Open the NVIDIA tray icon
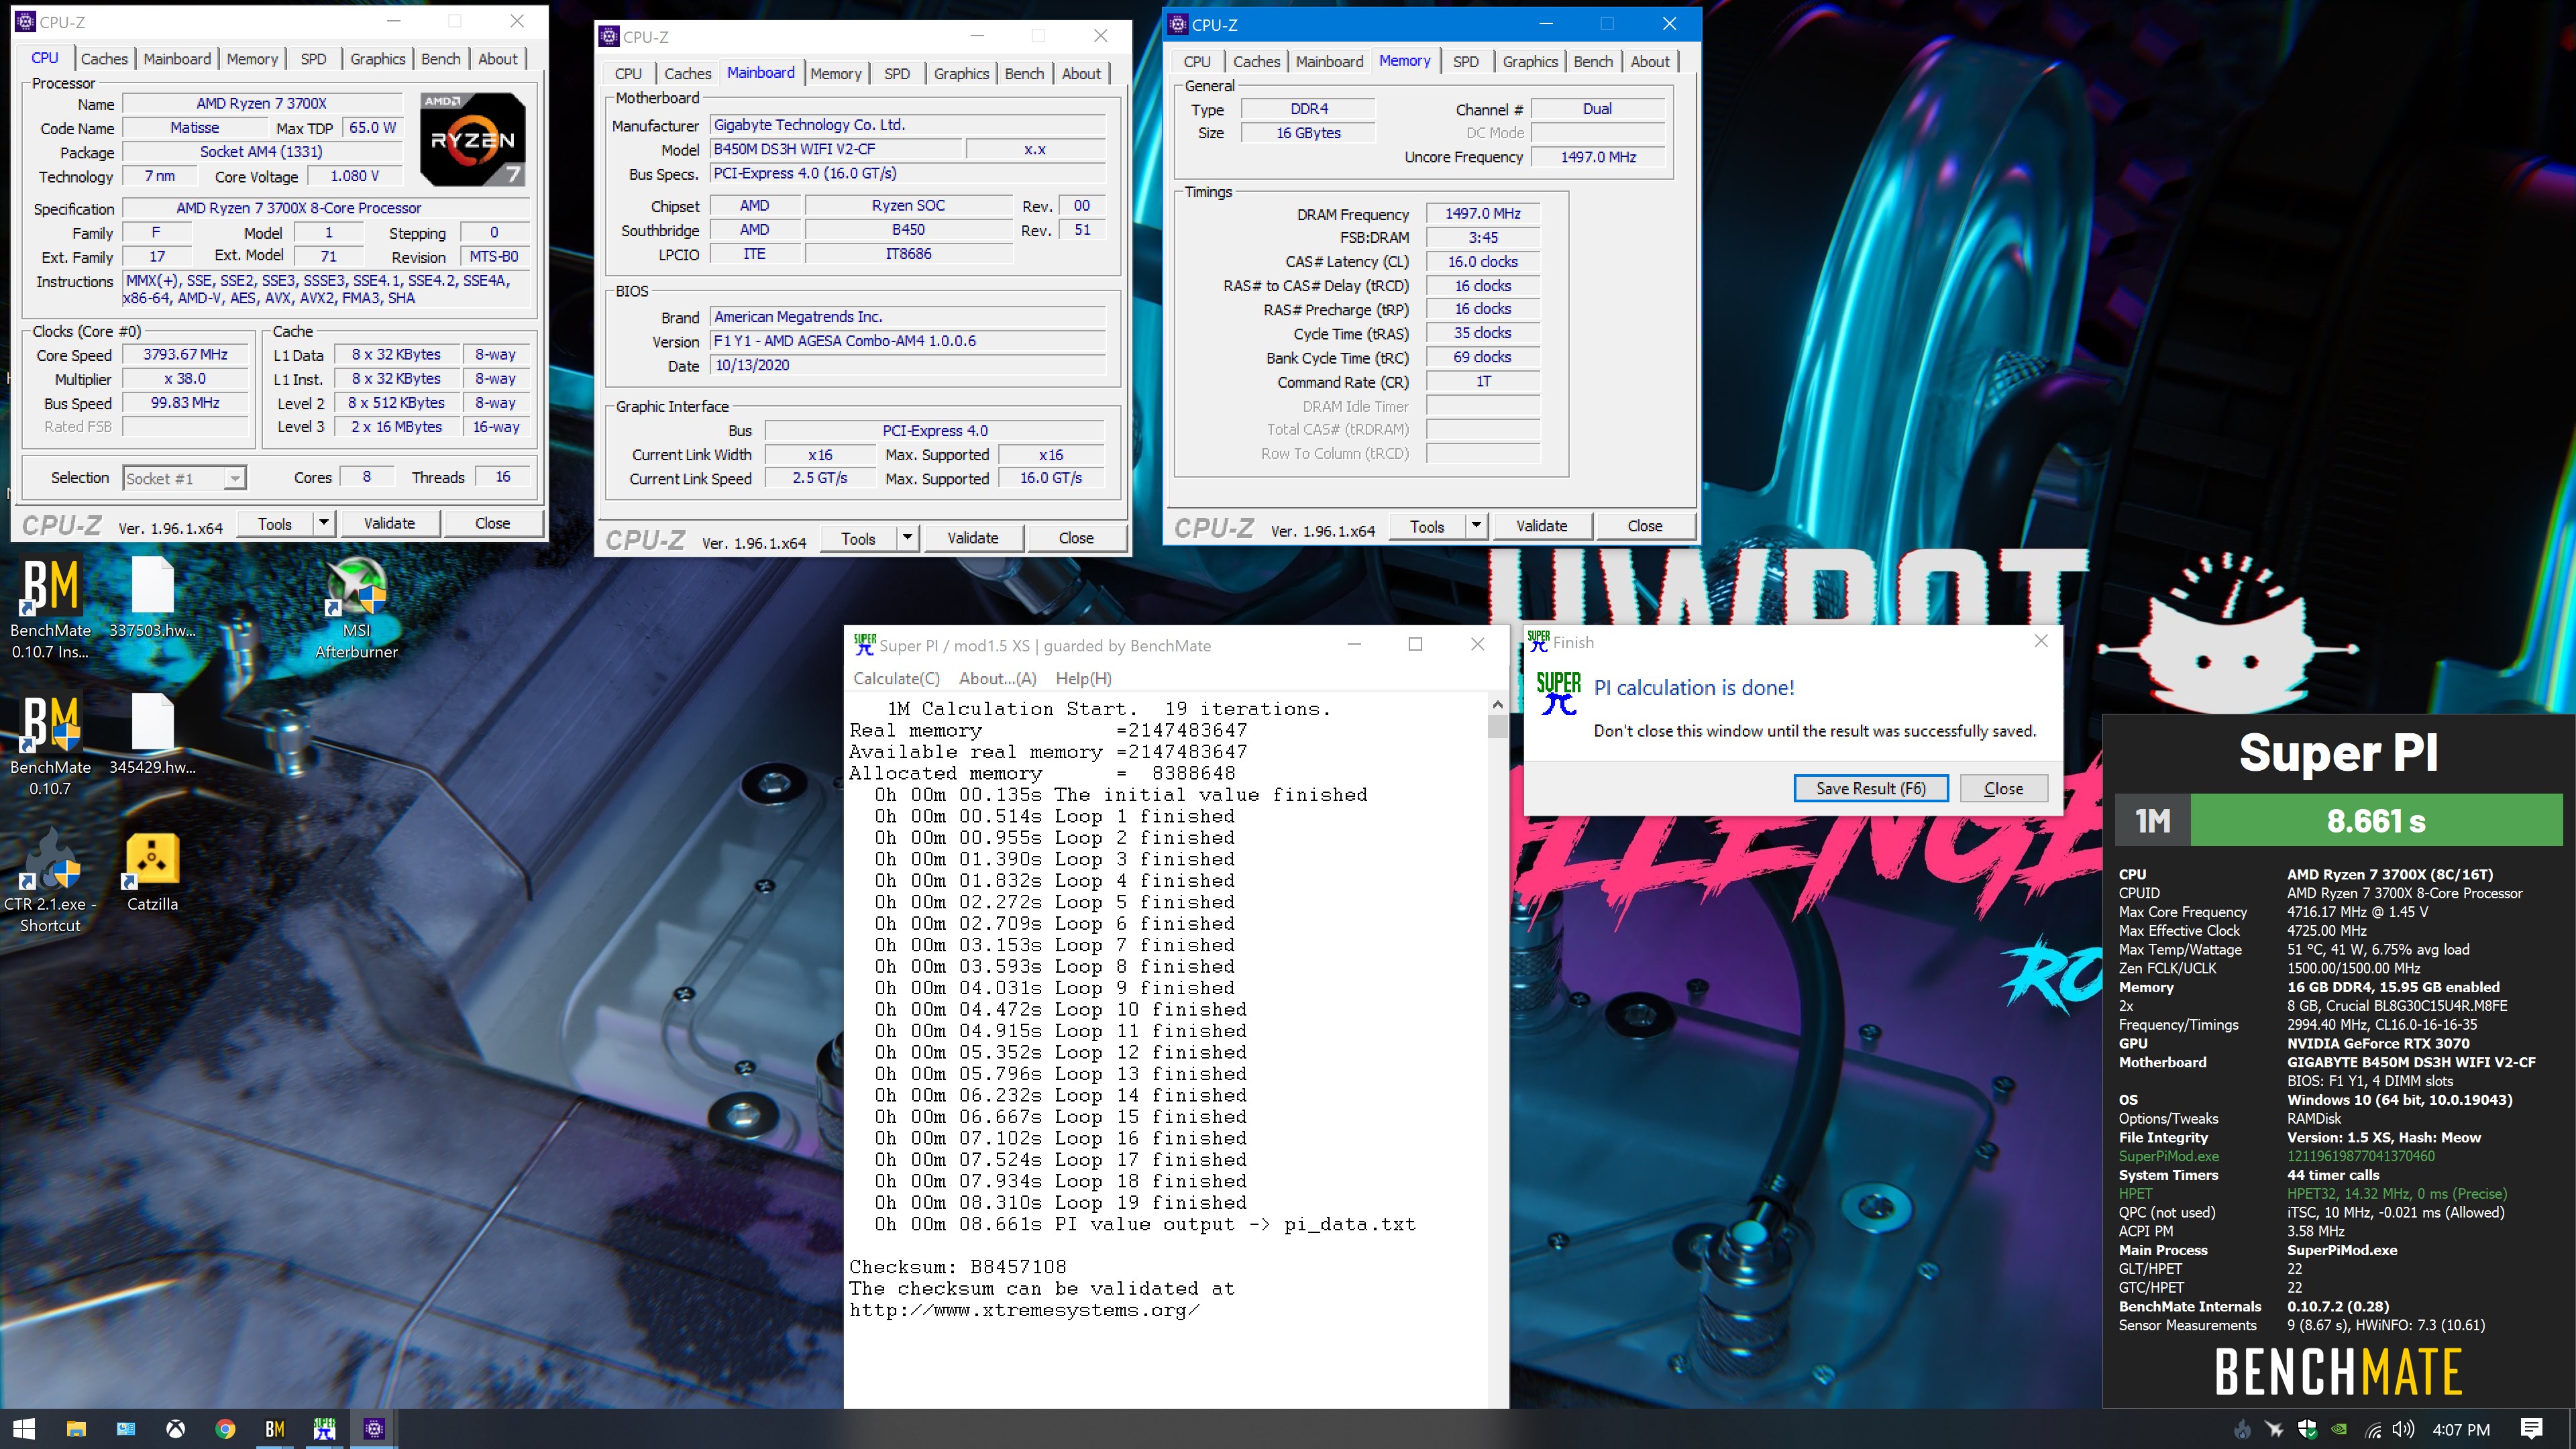This screenshot has width=2576, height=1449. pos(2339,1430)
